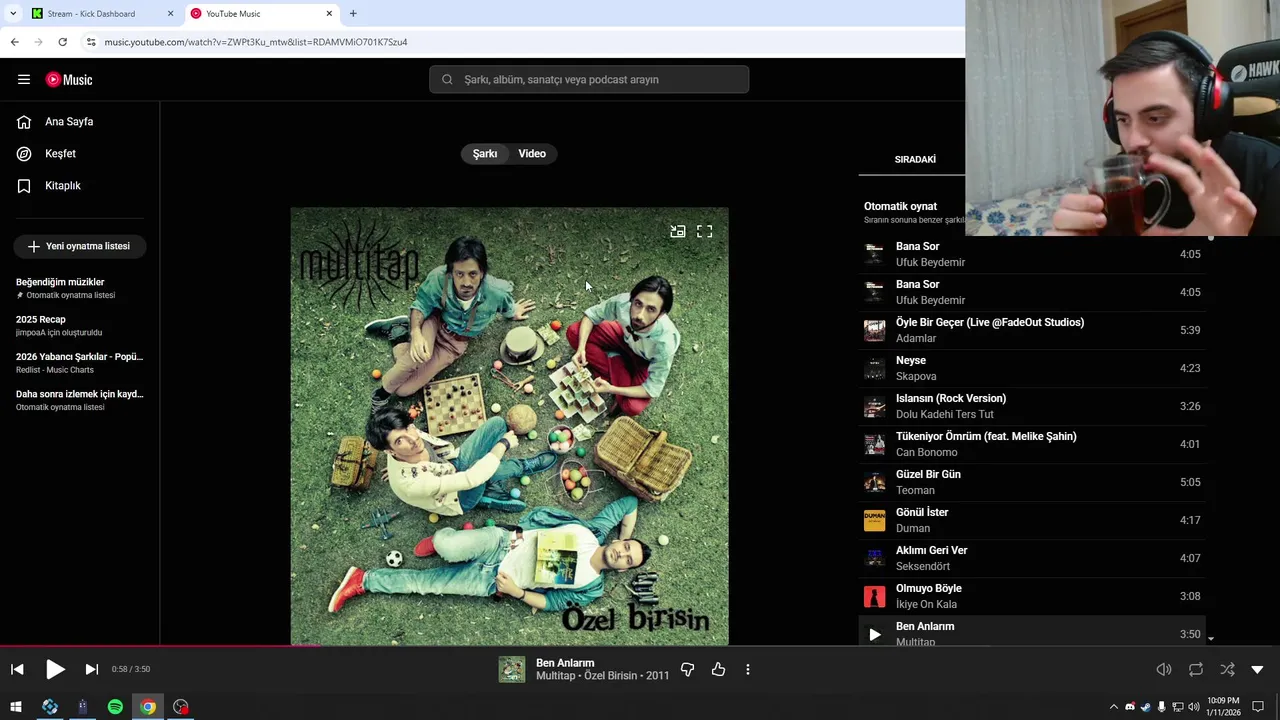1280x720 pixels.
Task: Enter fullscreen on album art
Action: click(x=705, y=231)
